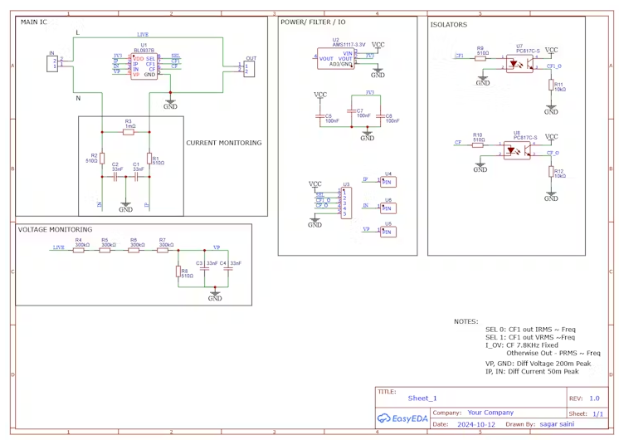Screen dimensions: 620x440
Task: Select resistor R9 near top optocoupler
Action: (481, 57)
